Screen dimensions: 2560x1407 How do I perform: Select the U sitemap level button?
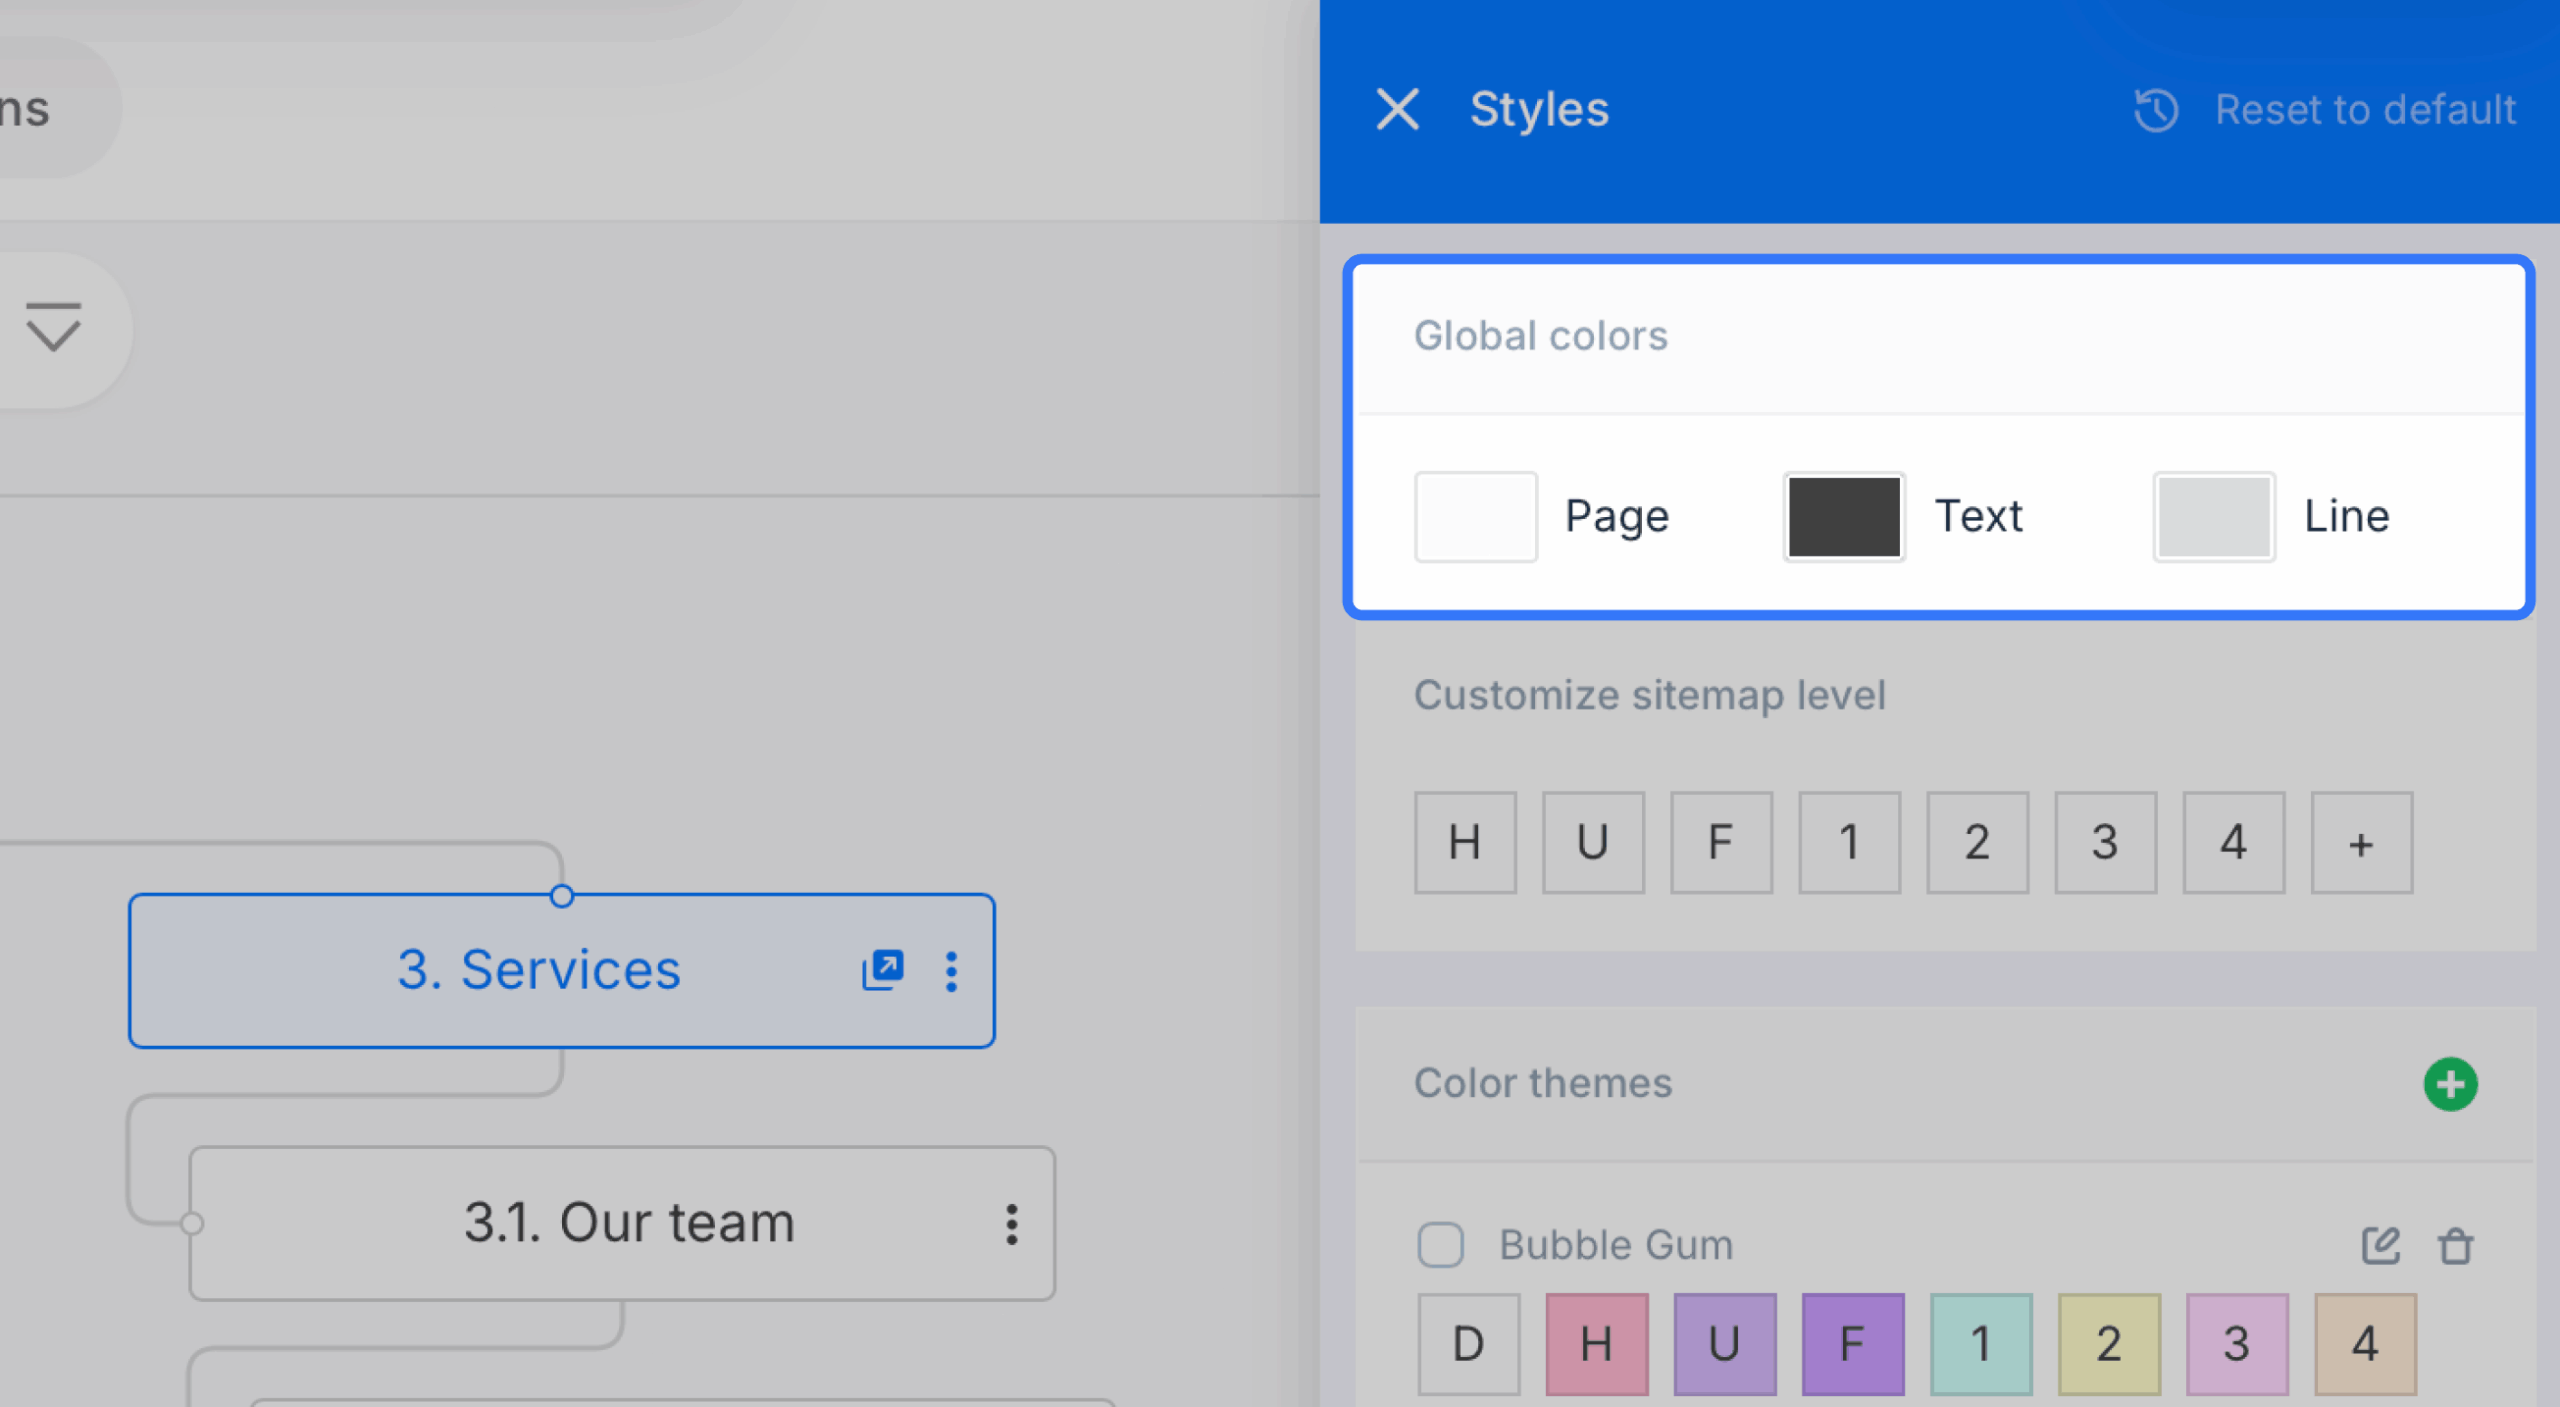point(1593,842)
